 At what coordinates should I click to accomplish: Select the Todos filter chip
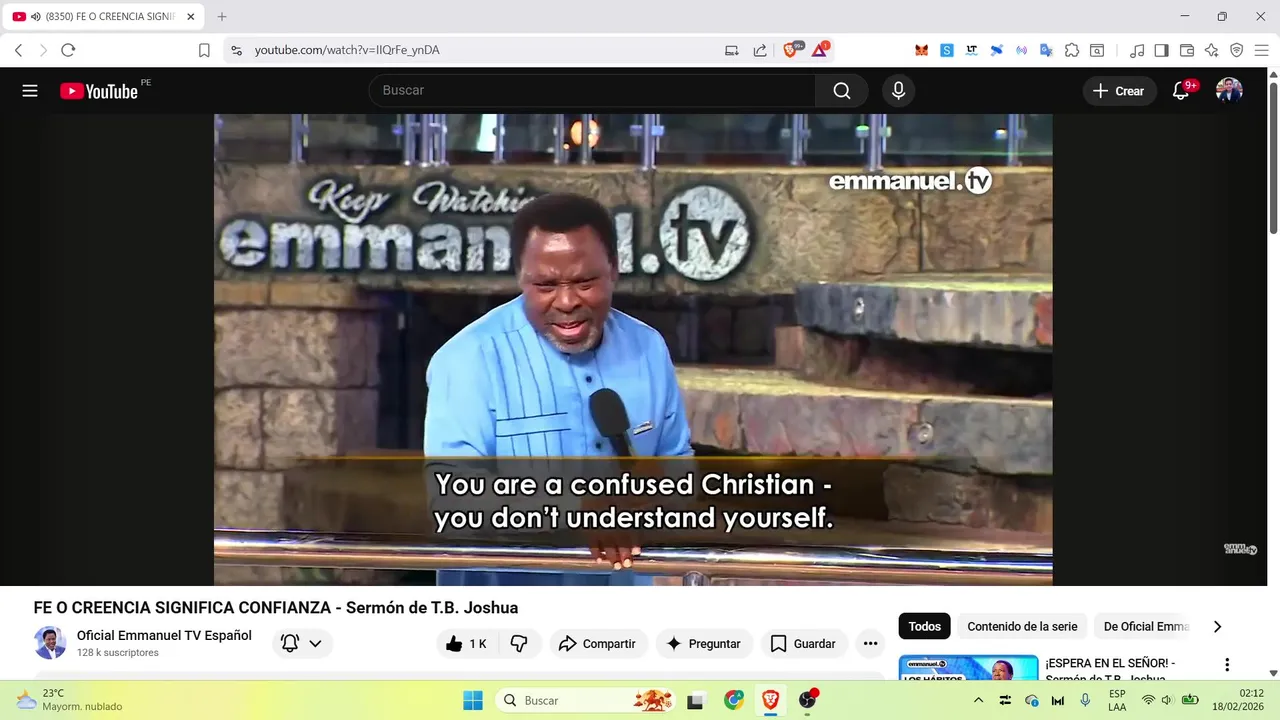(925, 627)
